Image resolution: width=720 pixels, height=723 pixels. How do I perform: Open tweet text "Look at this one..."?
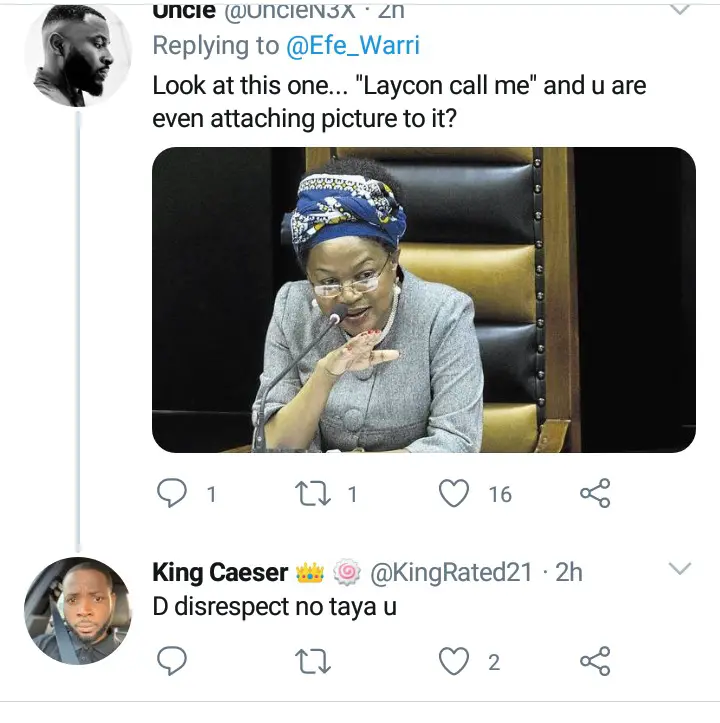pyautogui.click(x=398, y=101)
